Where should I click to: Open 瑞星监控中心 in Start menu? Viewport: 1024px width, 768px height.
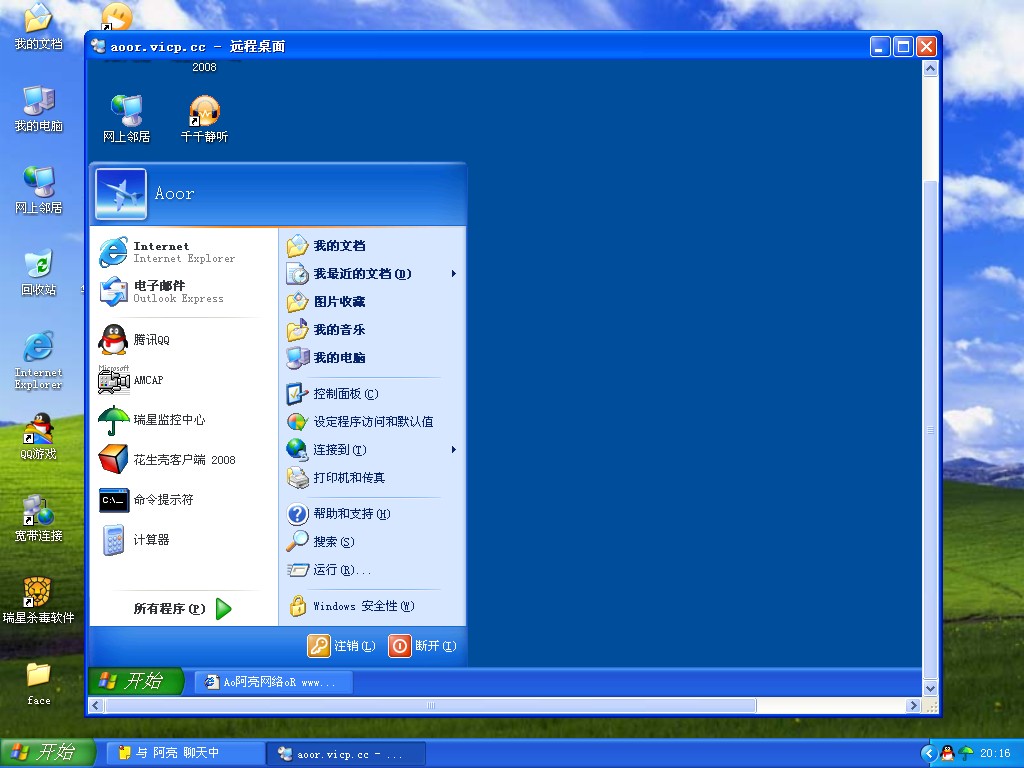pyautogui.click(x=184, y=420)
